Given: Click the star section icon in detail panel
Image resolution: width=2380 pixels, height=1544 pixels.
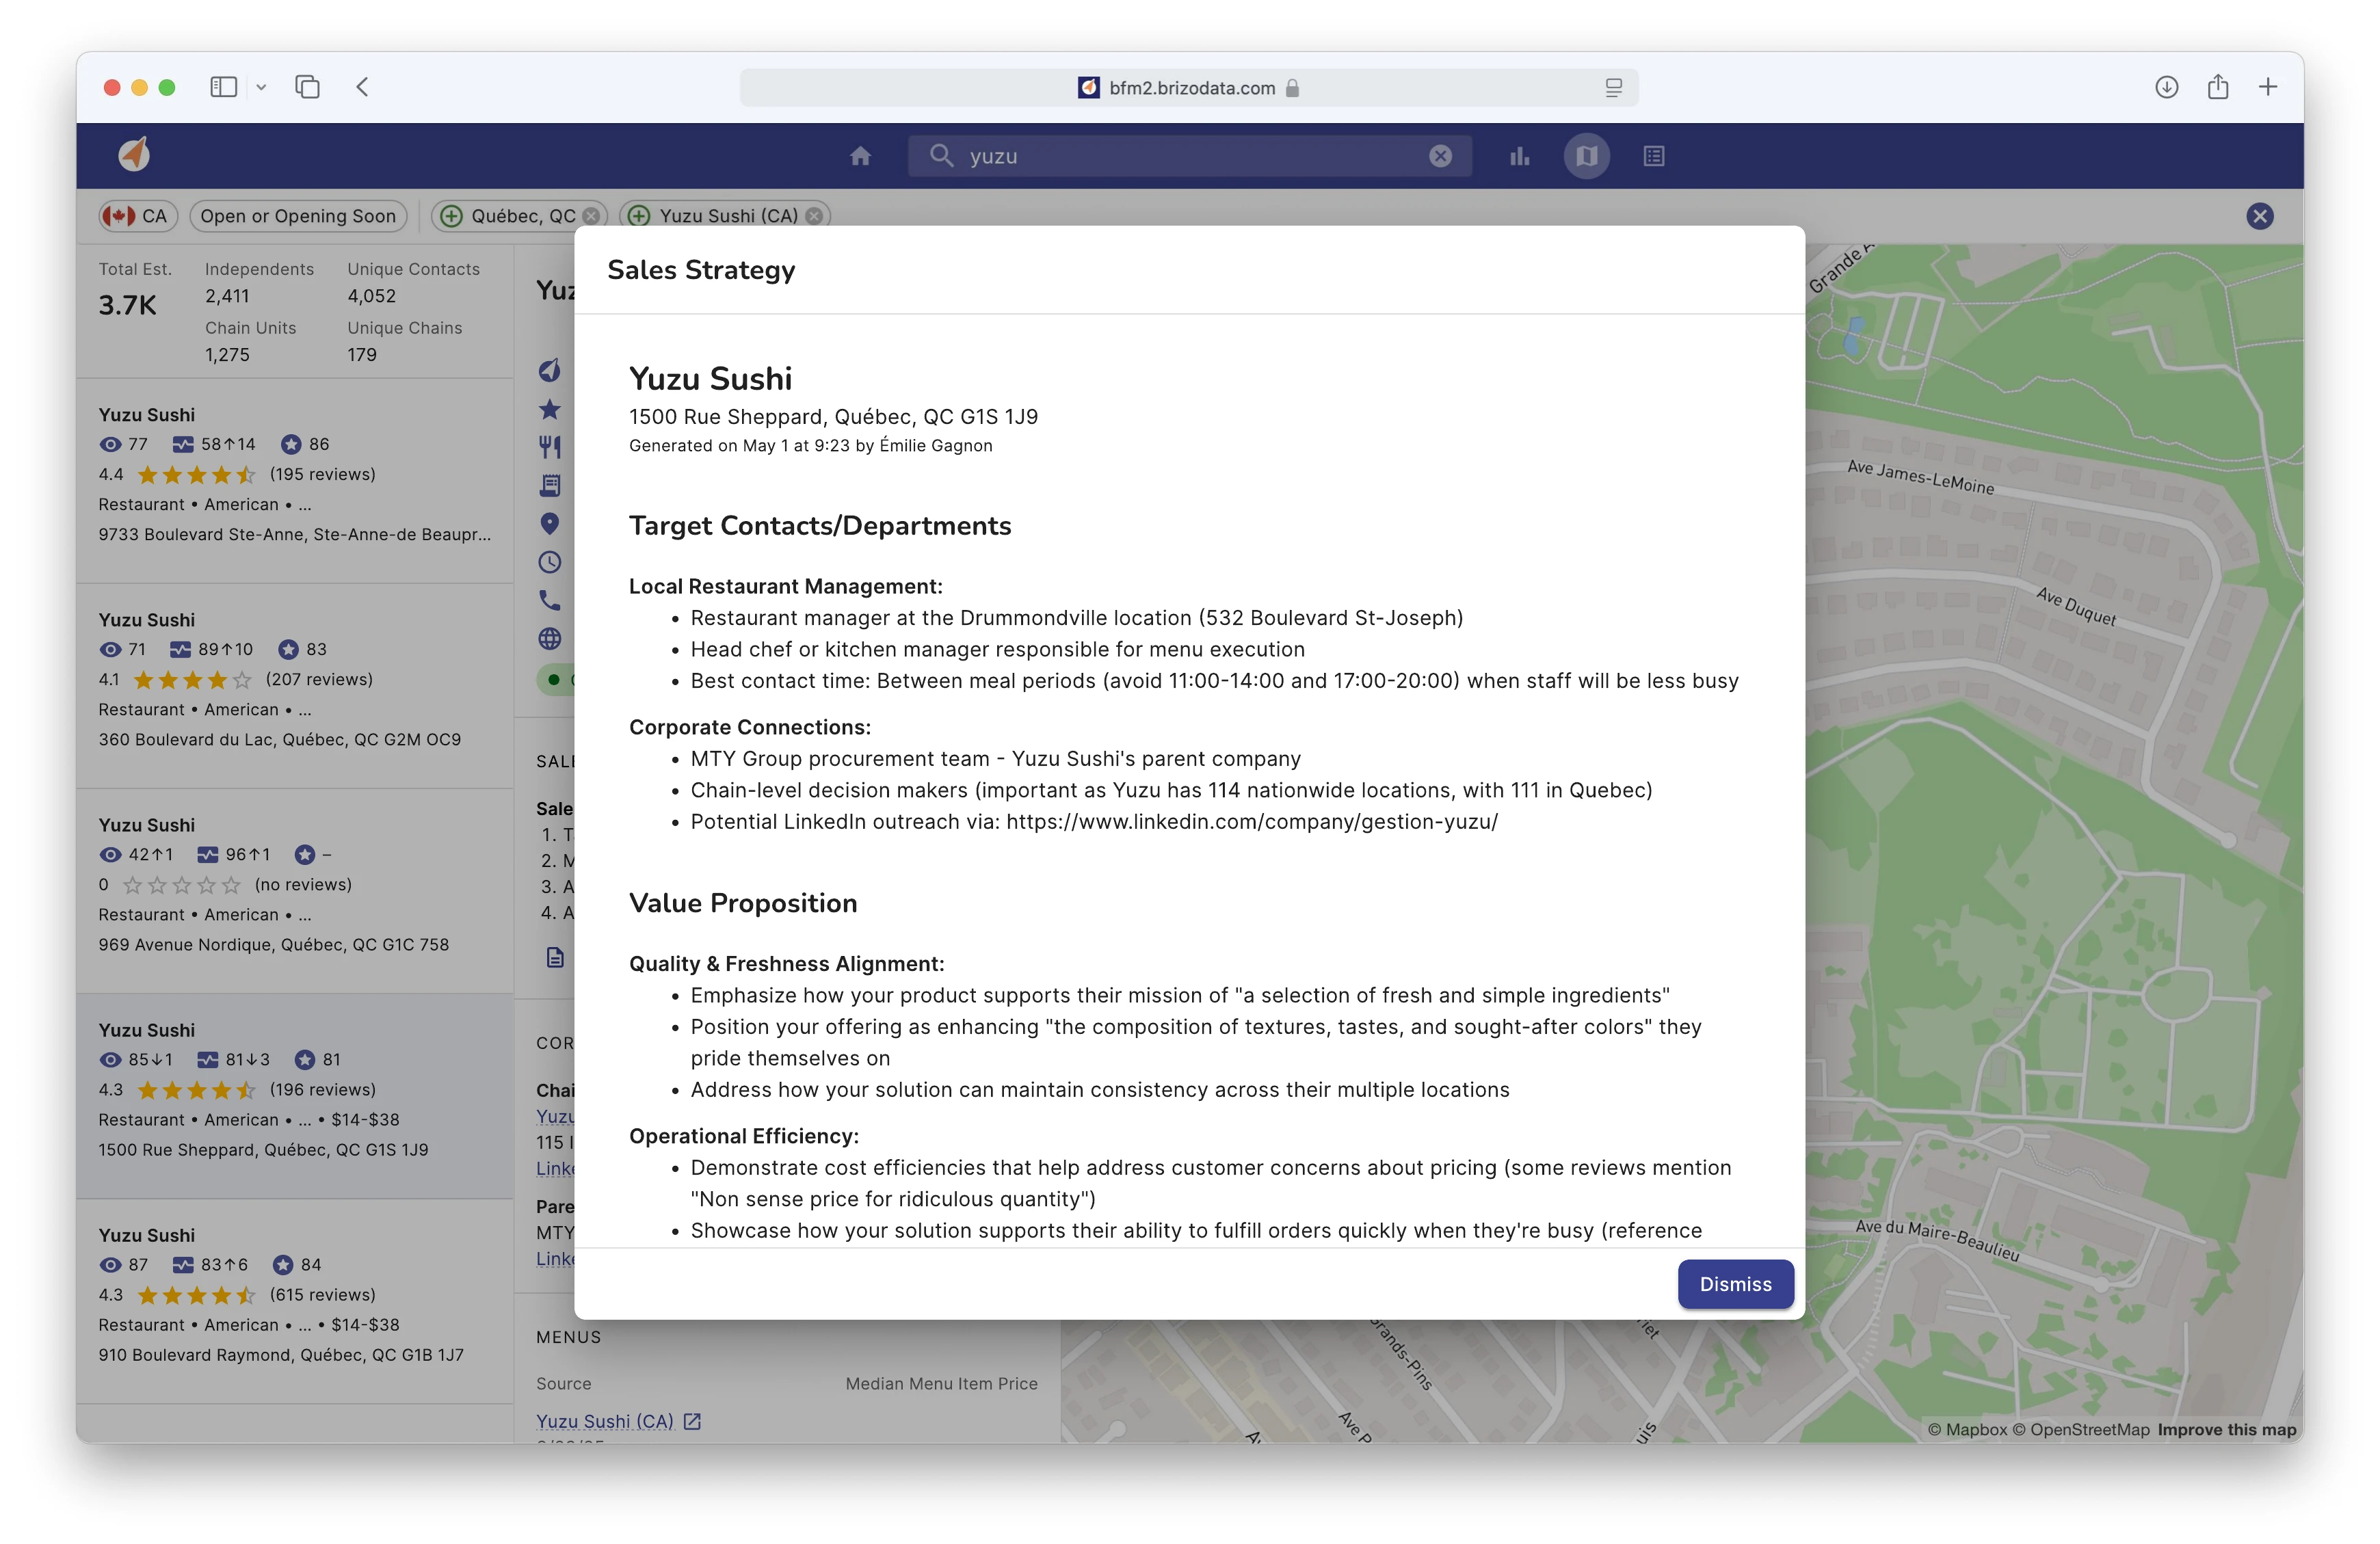Looking at the screenshot, I should click(549, 409).
